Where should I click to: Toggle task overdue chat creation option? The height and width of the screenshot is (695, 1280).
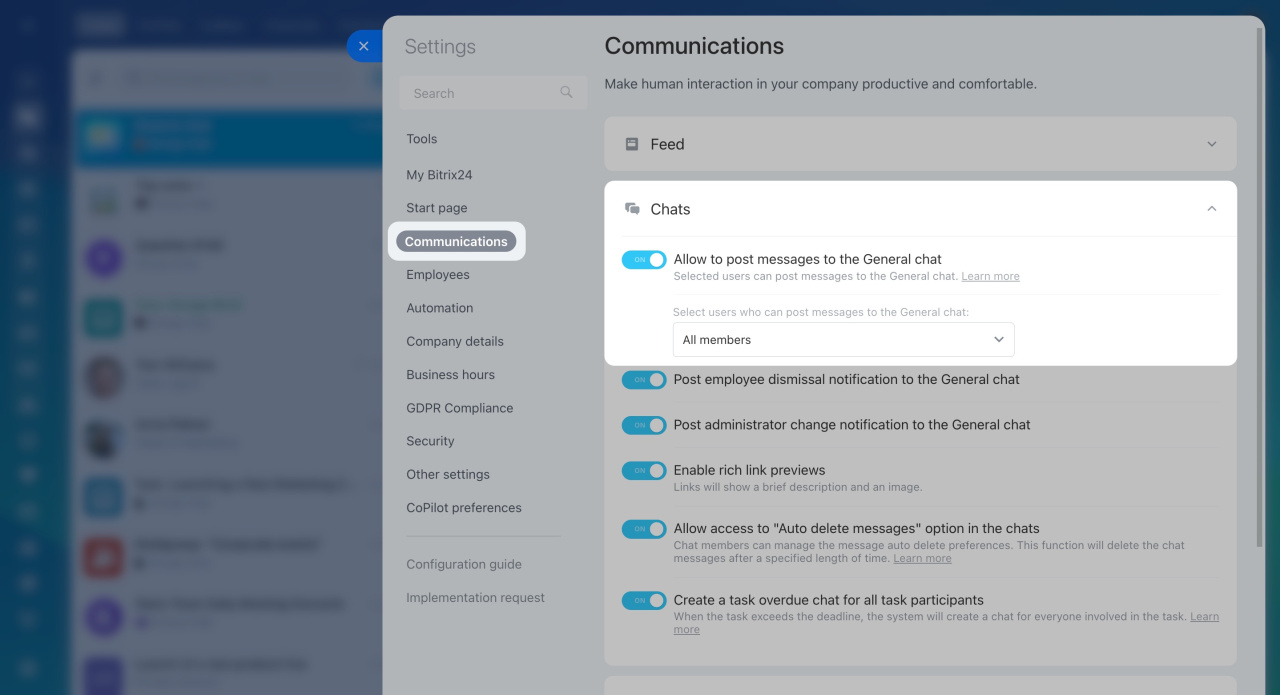tap(644, 601)
